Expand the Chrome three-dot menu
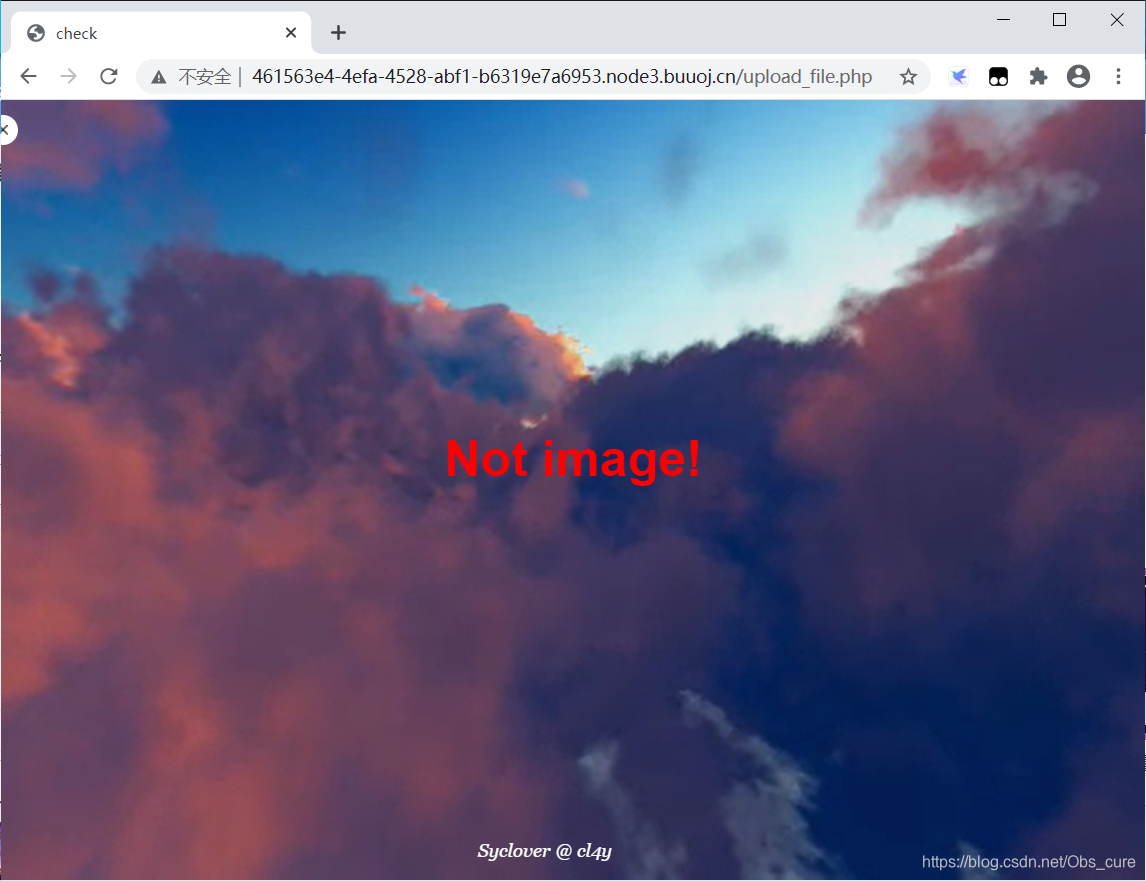The height and width of the screenshot is (881, 1146). (x=1118, y=77)
